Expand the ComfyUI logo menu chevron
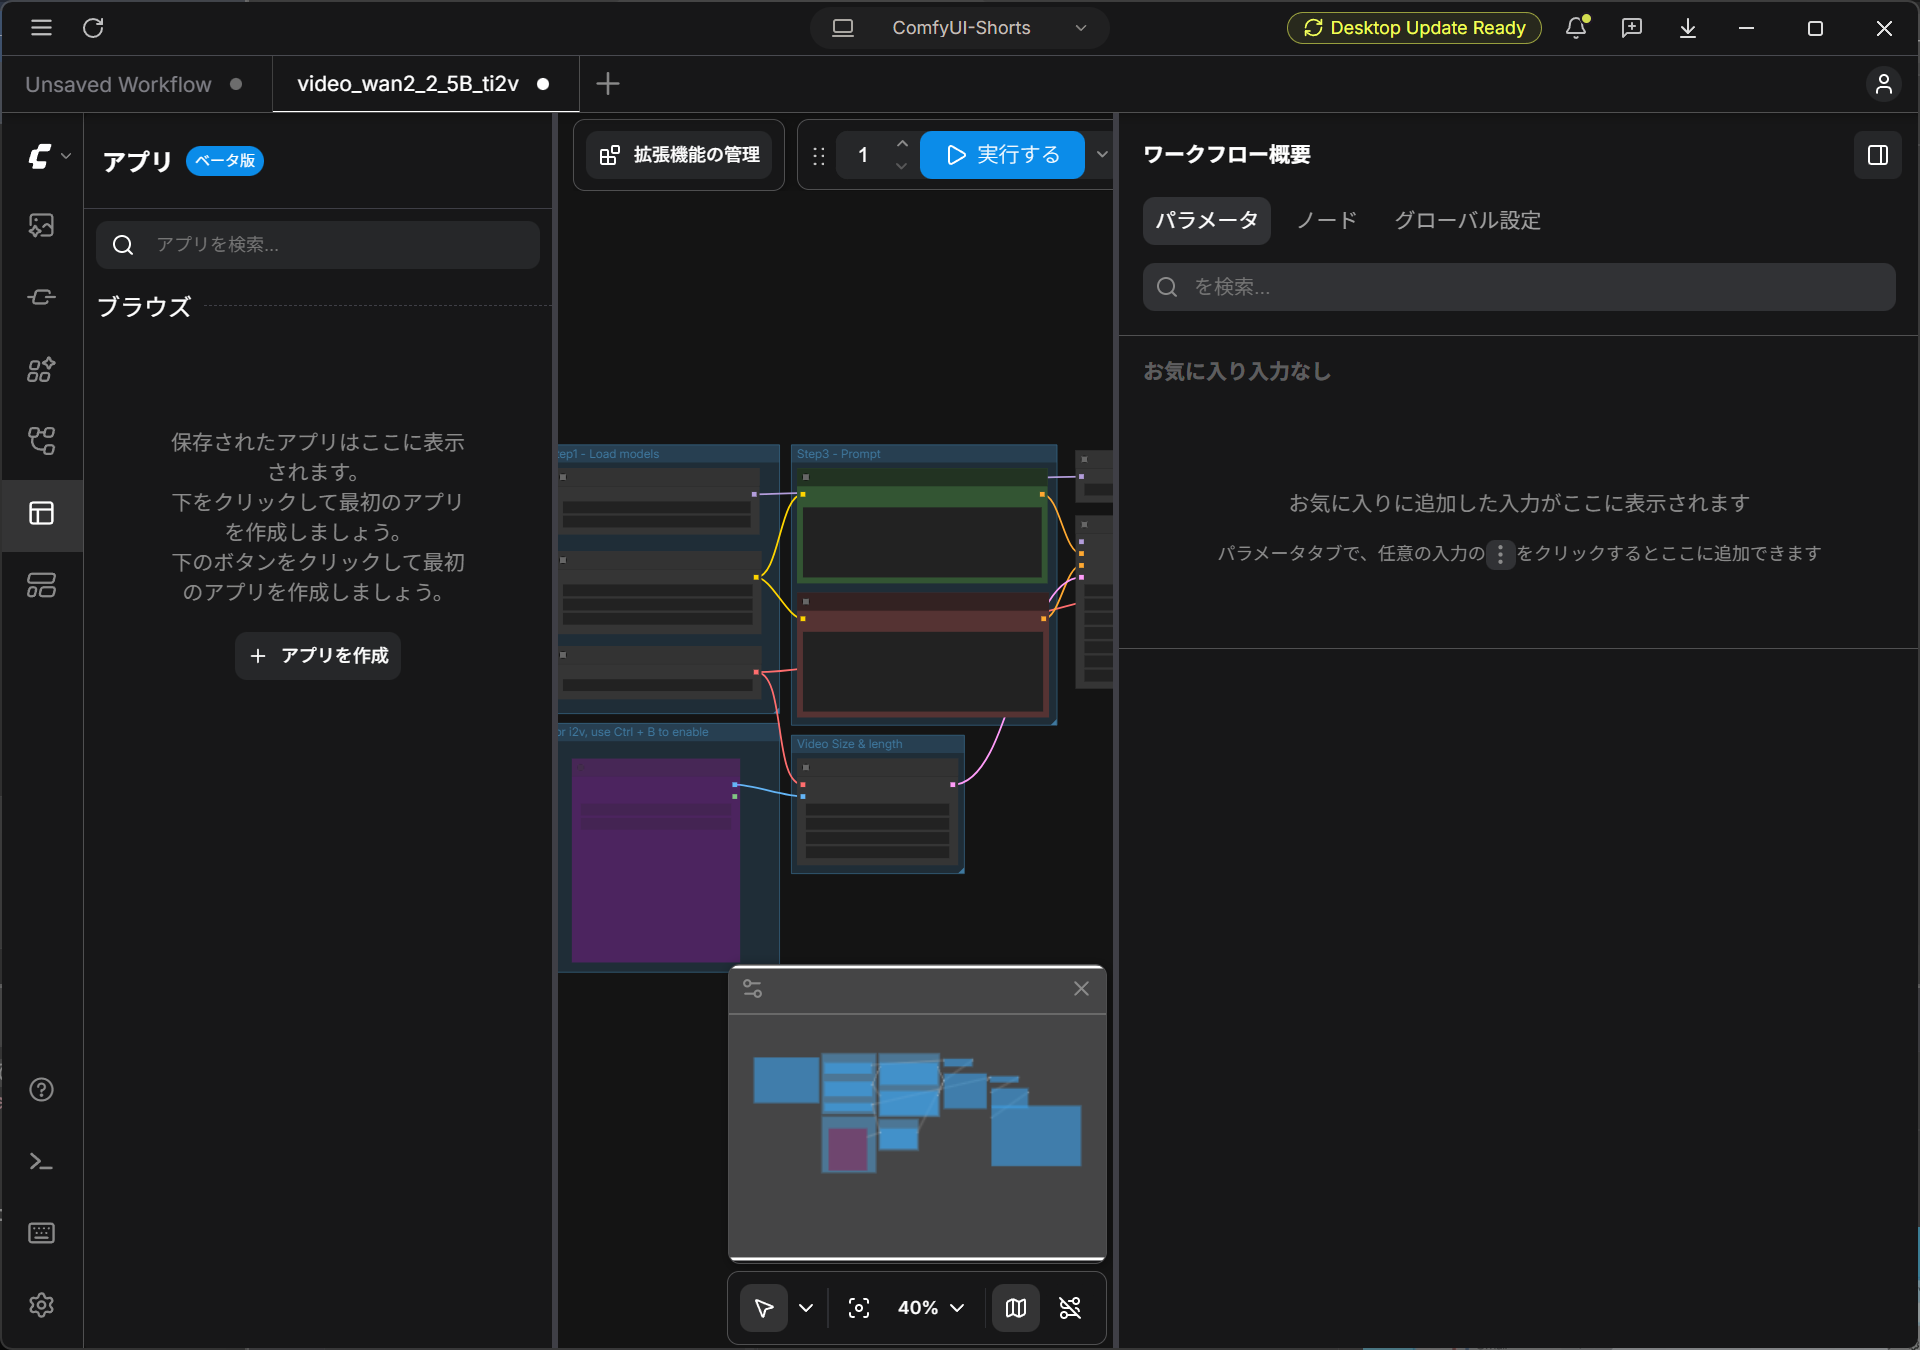Viewport: 1920px width, 1350px height. [x=66, y=156]
